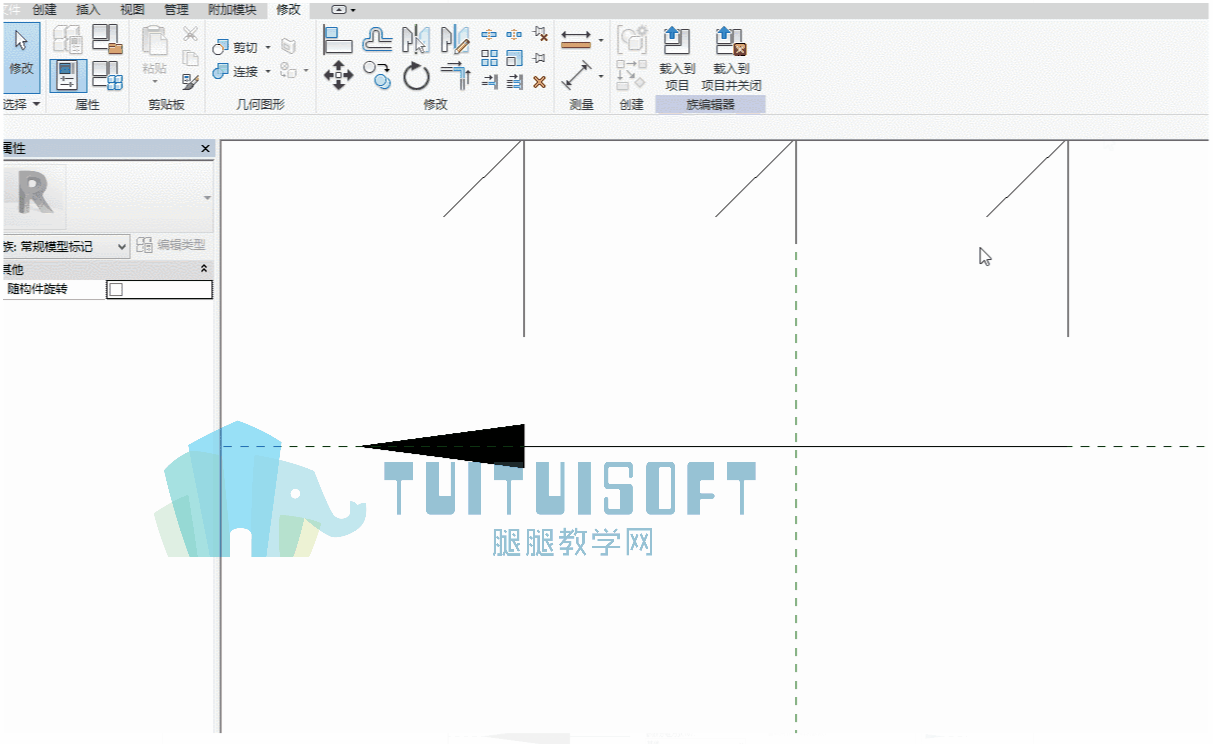
Task: Select Trim/Extend Multiple Elements tool
Action: click(514, 82)
